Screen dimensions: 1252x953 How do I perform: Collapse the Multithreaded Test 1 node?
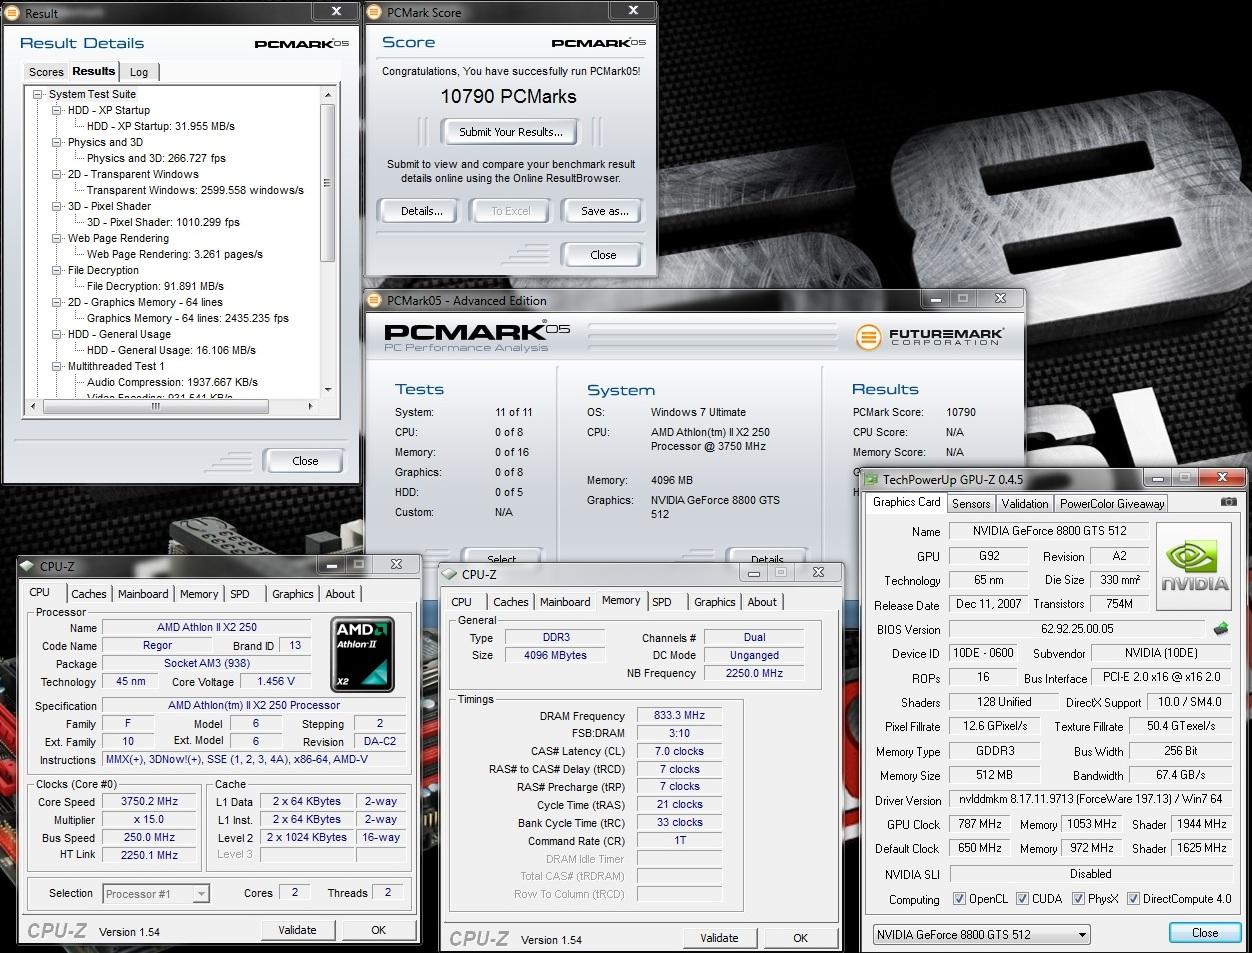pyautogui.click(x=57, y=366)
